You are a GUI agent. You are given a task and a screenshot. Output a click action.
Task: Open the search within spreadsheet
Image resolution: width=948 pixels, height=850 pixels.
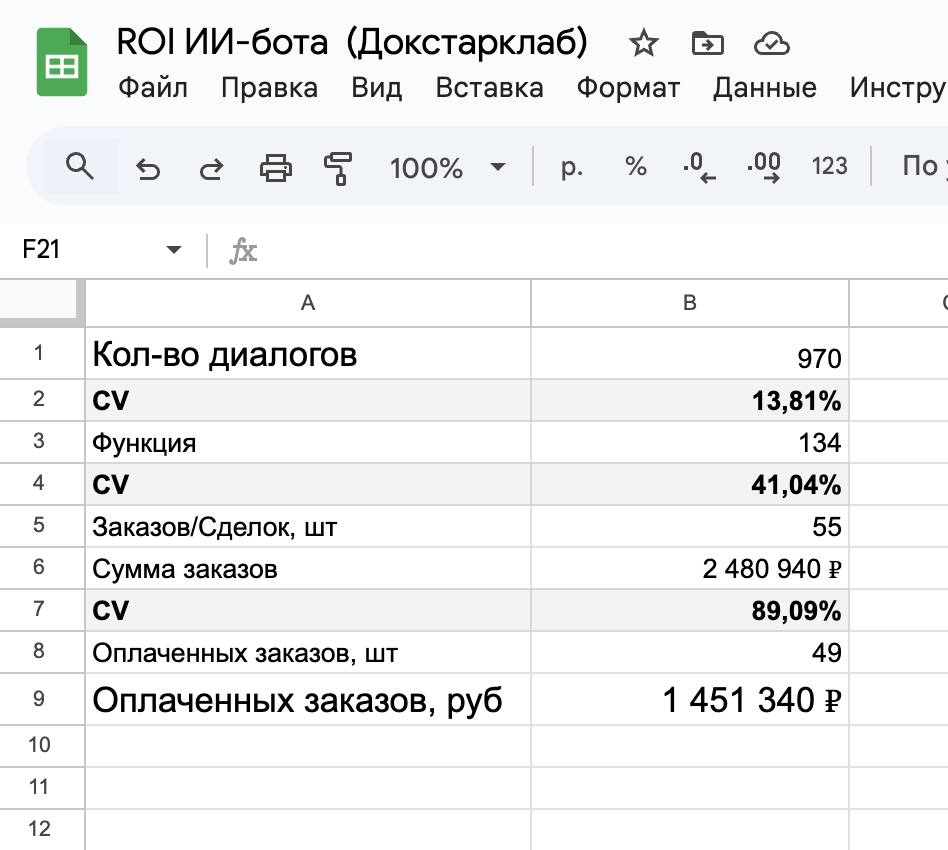(x=80, y=167)
